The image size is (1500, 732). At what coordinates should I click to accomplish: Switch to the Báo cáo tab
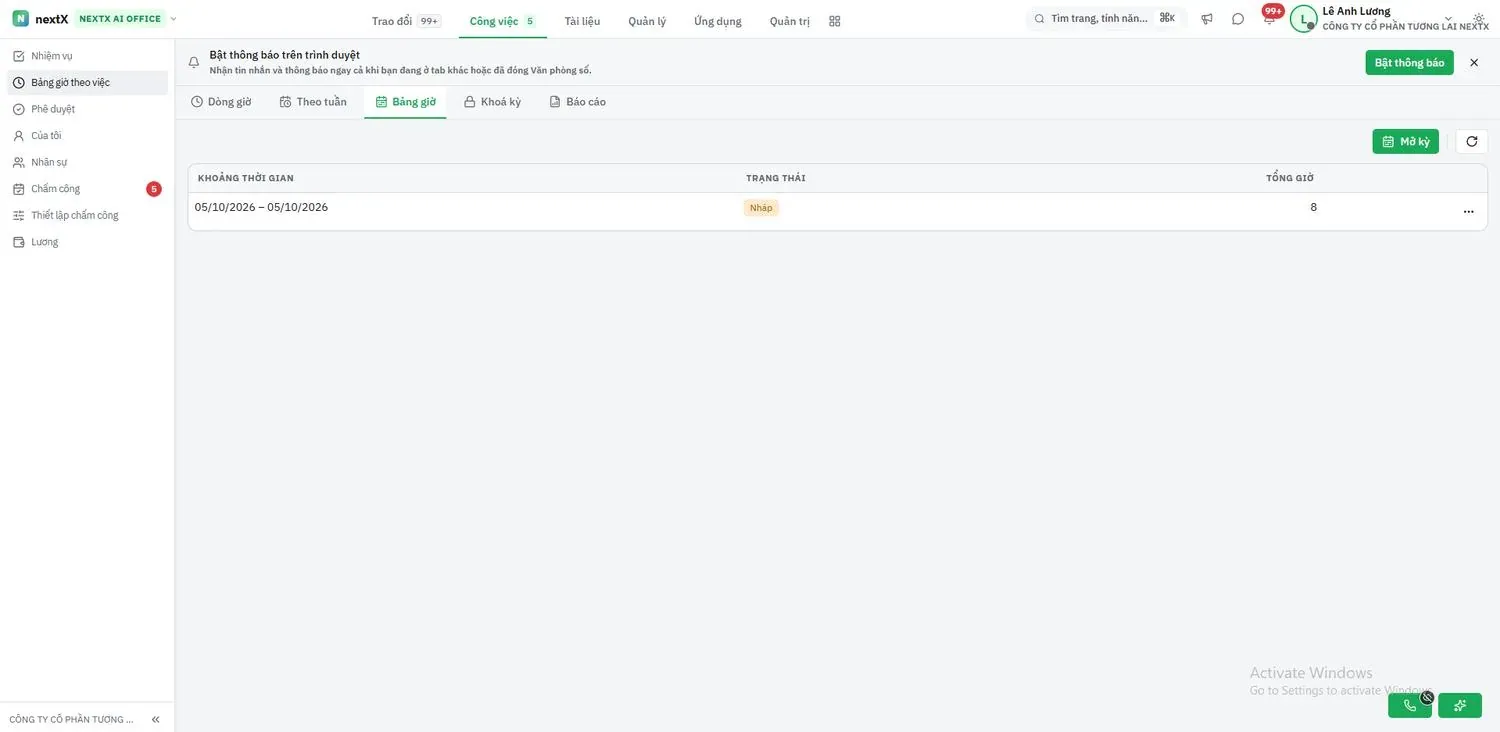coord(577,102)
